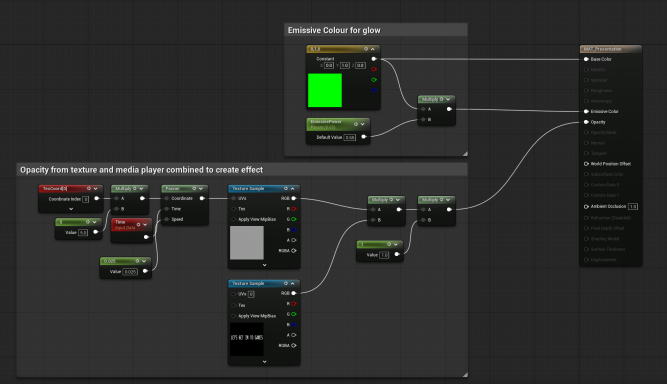Toggle chevron on the constant 1 node header
The height and width of the screenshot is (384, 667).
(x=396, y=244)
